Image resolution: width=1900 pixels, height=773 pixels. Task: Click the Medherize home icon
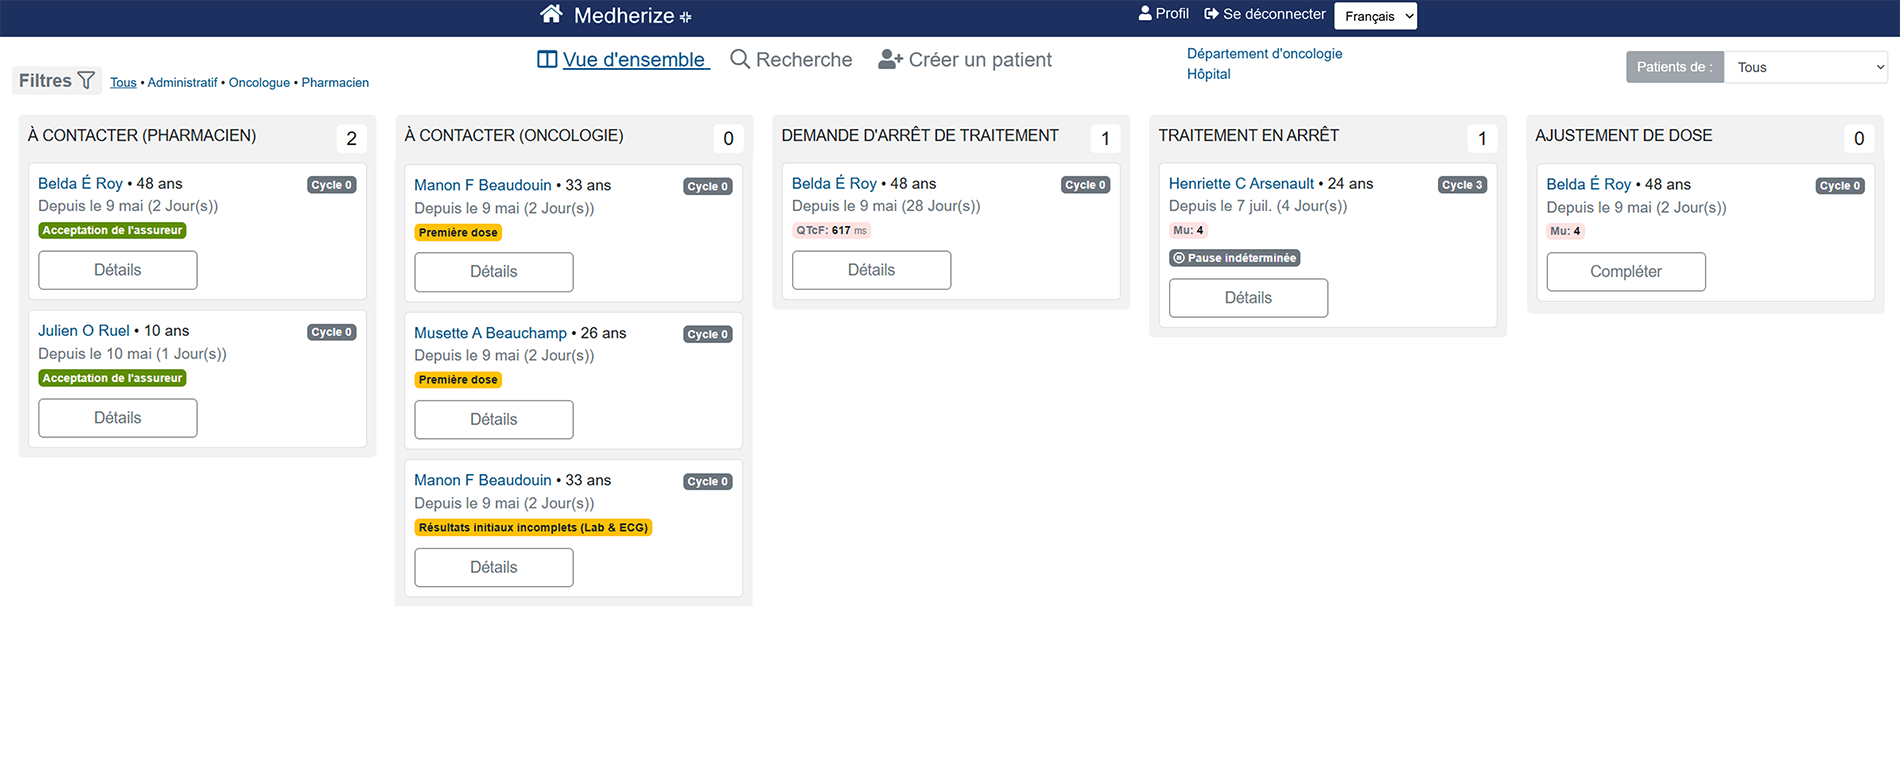tap(551, 14)
